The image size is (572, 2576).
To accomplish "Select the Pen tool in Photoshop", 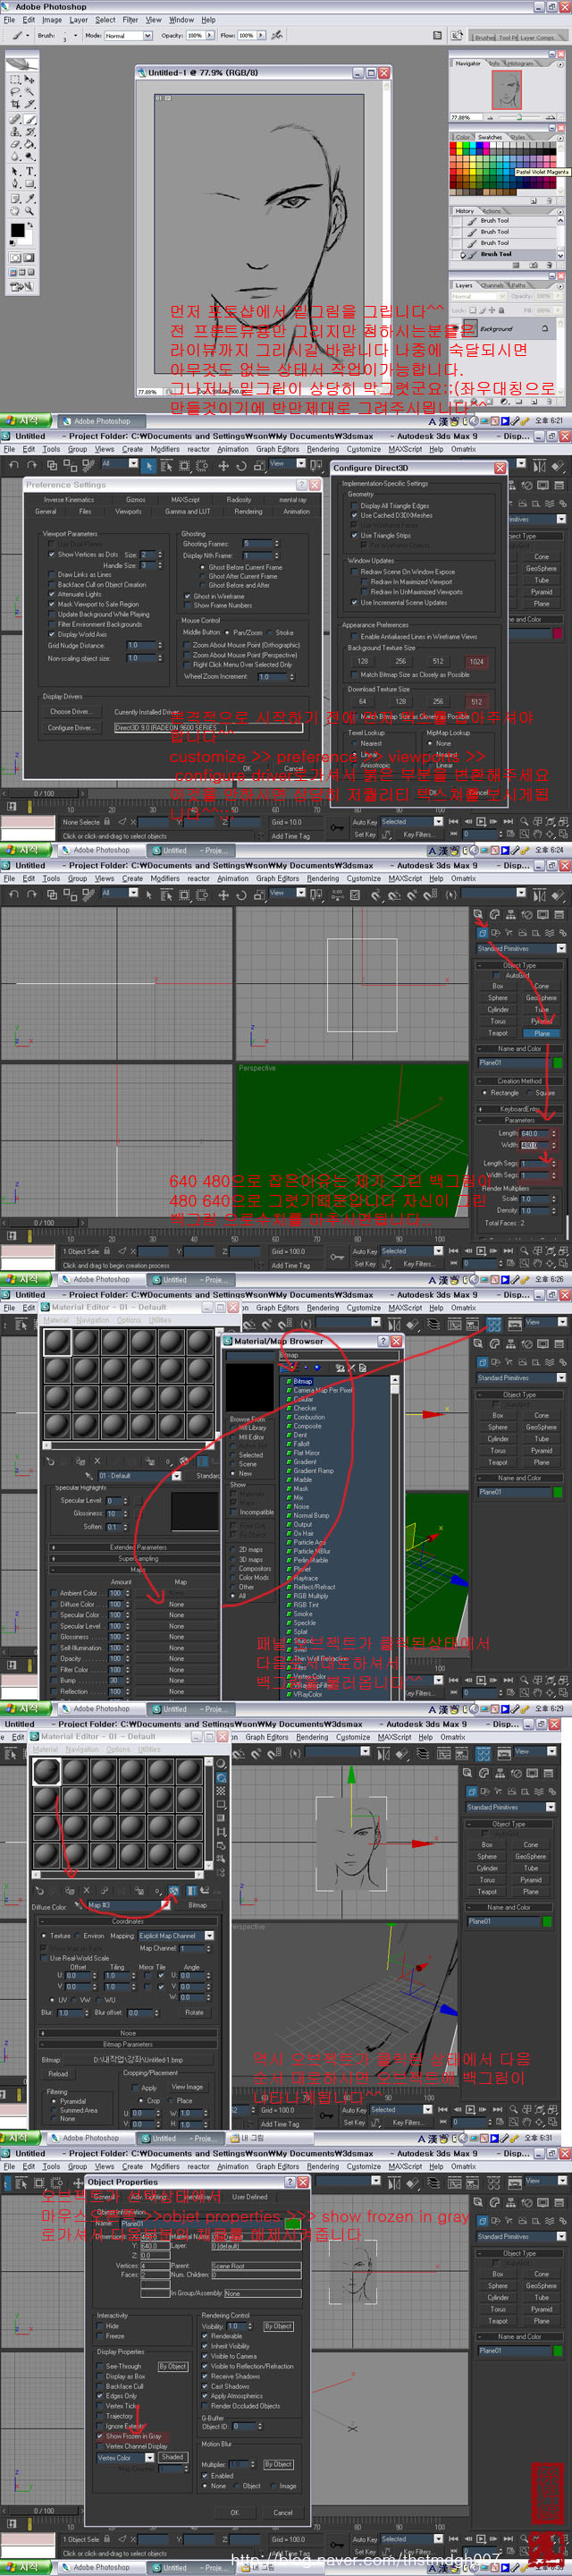I will (x=15, y=184).
